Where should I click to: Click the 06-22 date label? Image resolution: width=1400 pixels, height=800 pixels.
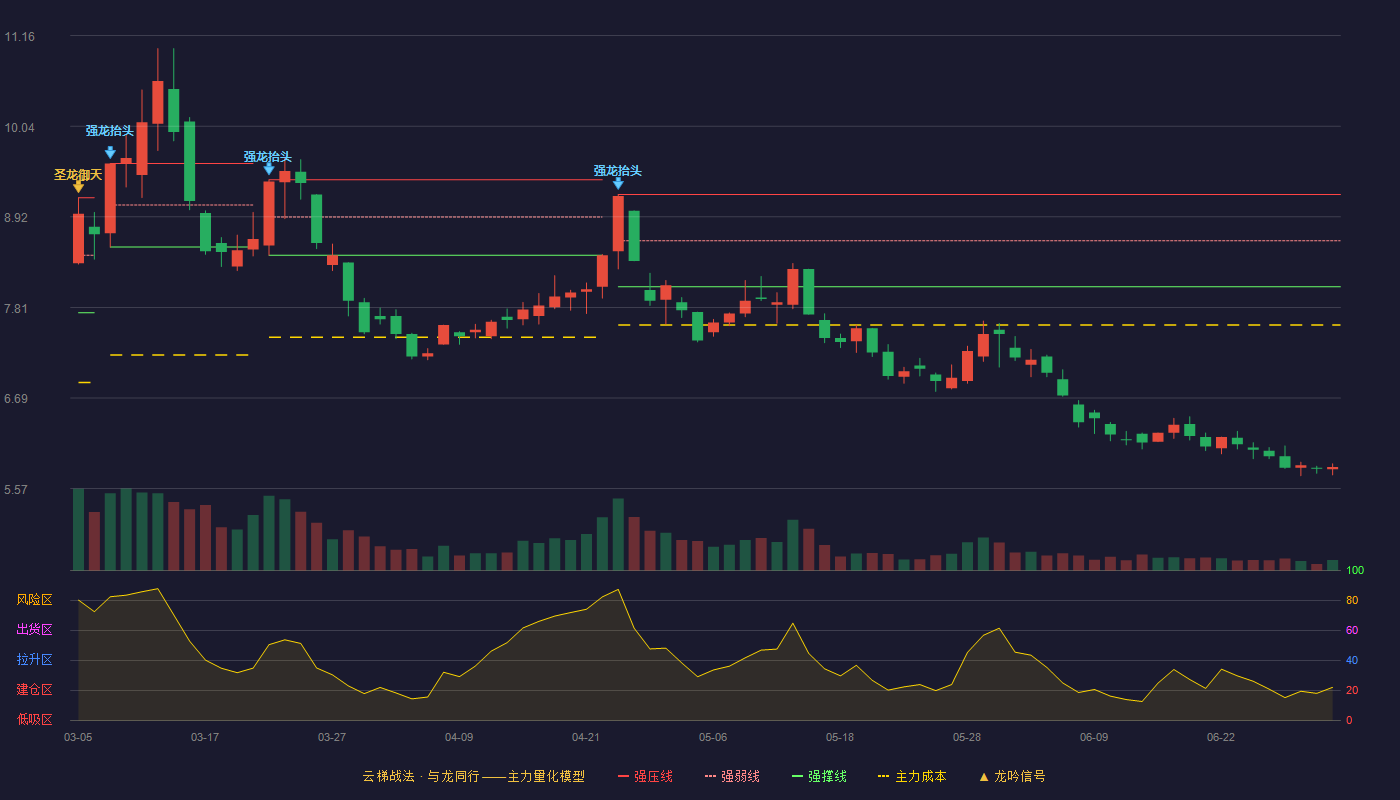click(1221, 737)
